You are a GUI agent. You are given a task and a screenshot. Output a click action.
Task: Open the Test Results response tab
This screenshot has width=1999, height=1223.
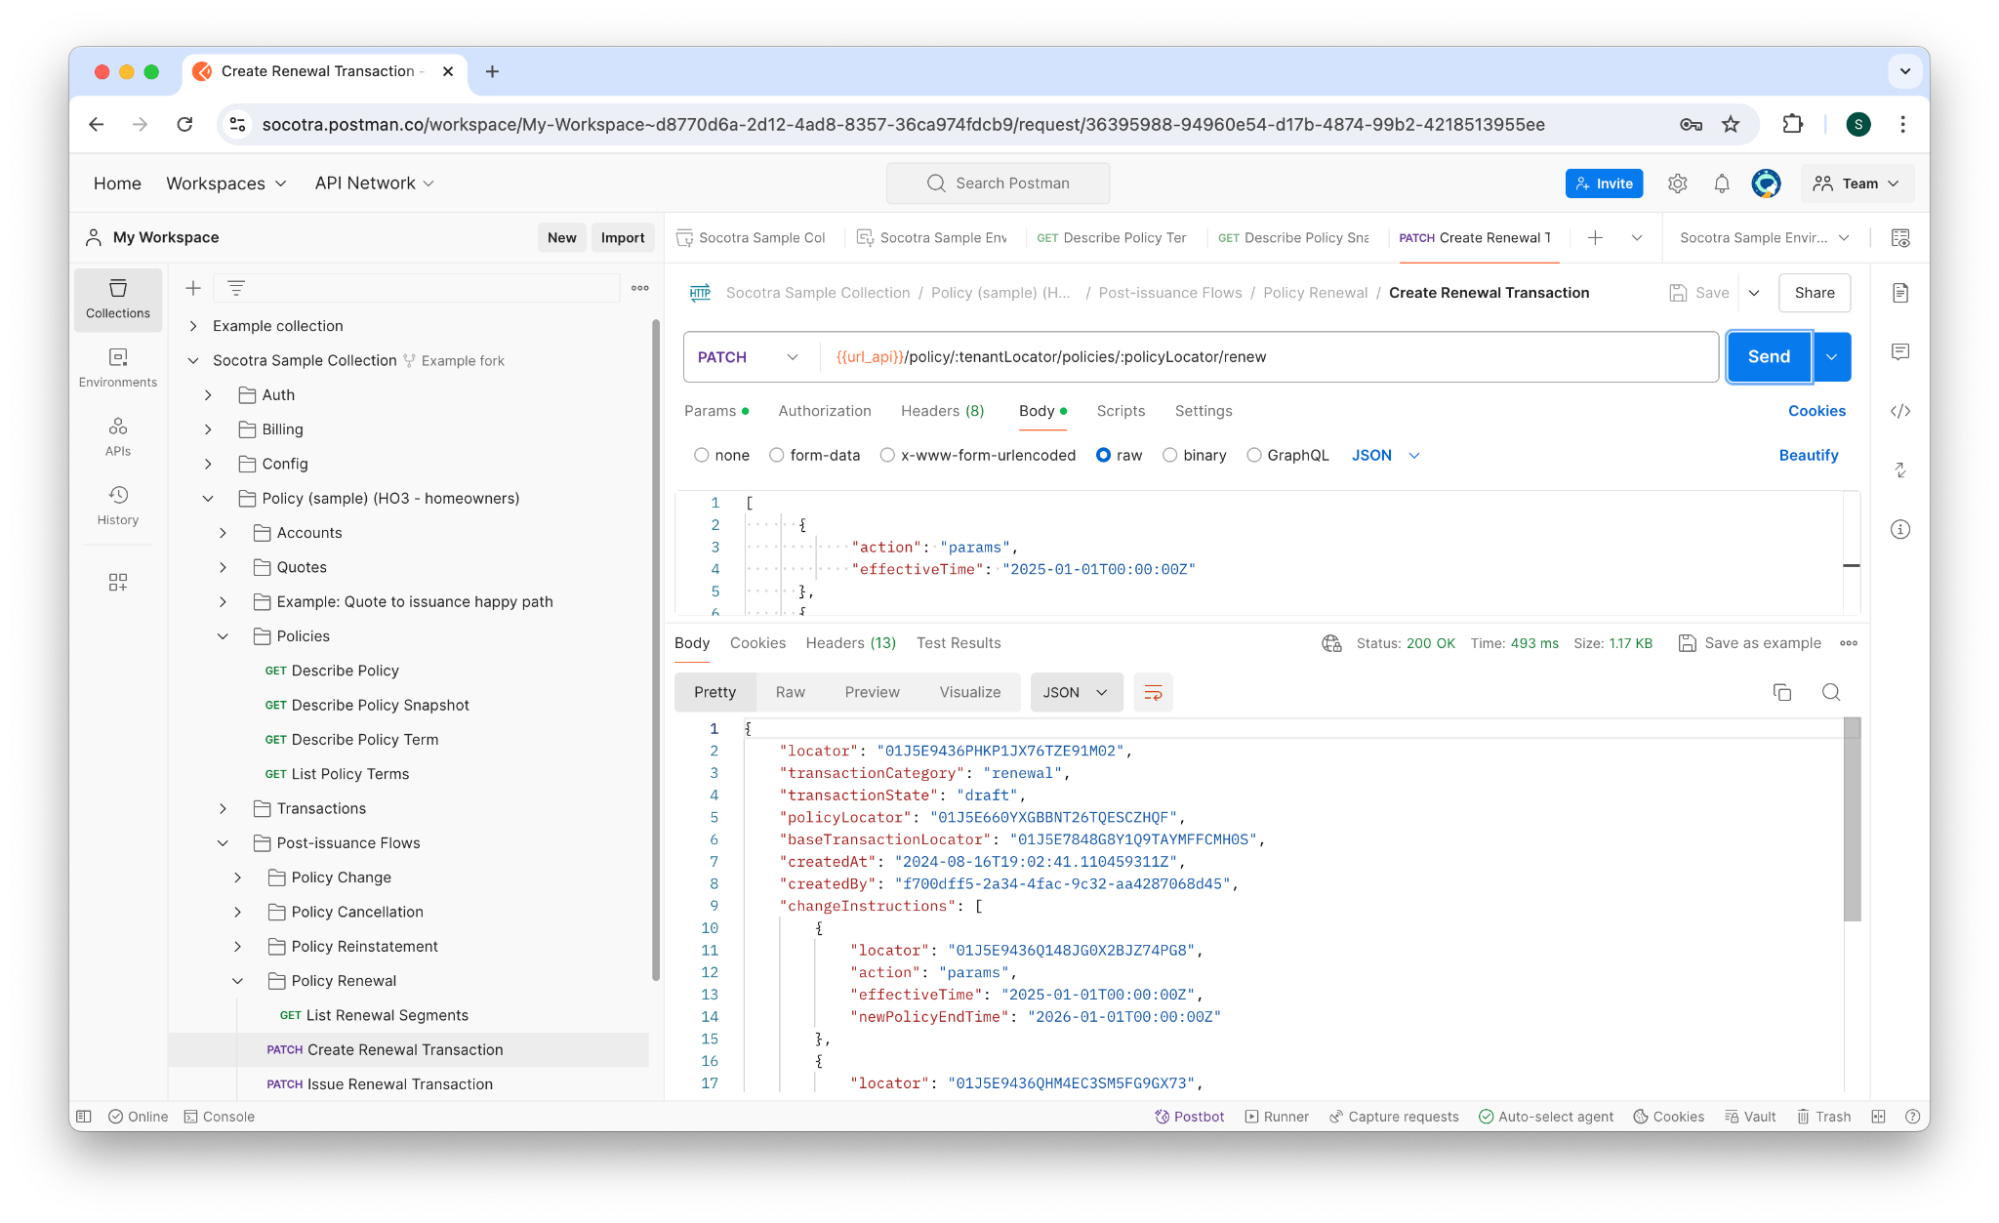(957, 643)
